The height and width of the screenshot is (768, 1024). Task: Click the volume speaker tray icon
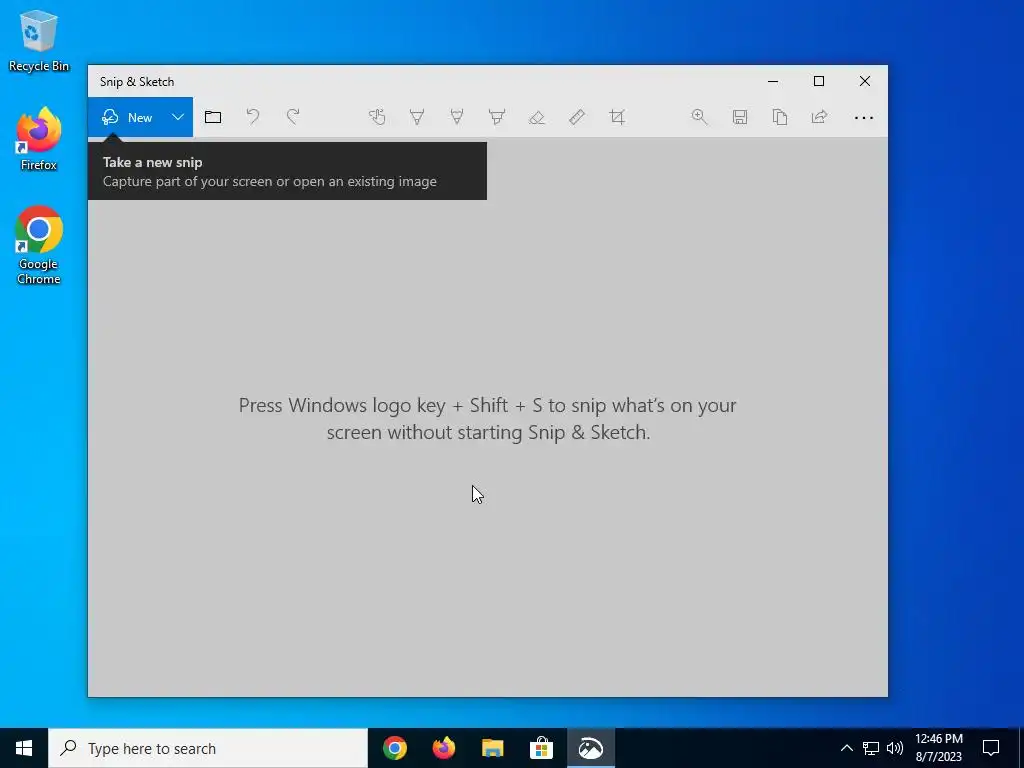[x=895, y=748]
